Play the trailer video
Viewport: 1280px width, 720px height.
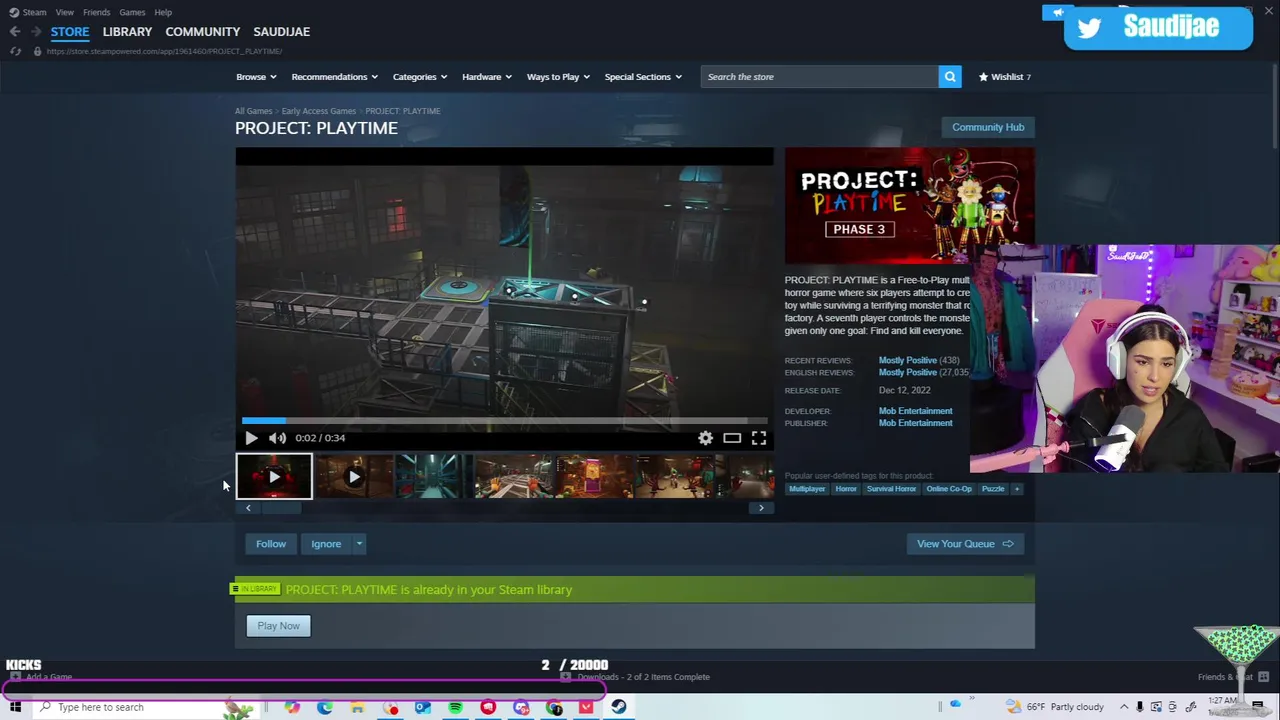(251, 438)
